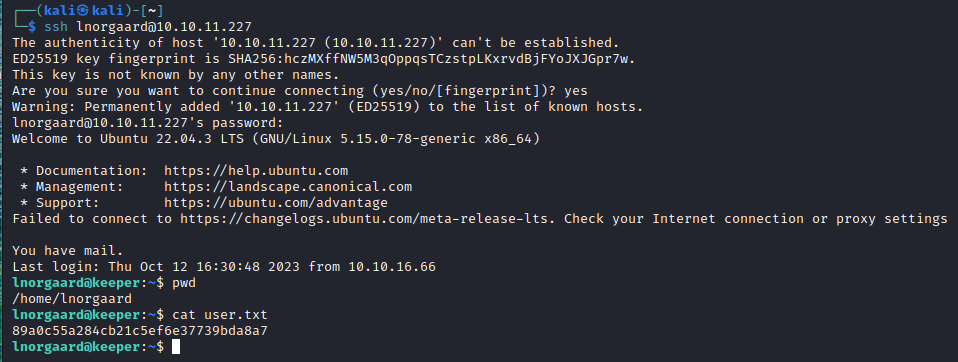Click the terminal cursor block at the prompt
This screenshot has height=362, width=958.
pos(176,347)
